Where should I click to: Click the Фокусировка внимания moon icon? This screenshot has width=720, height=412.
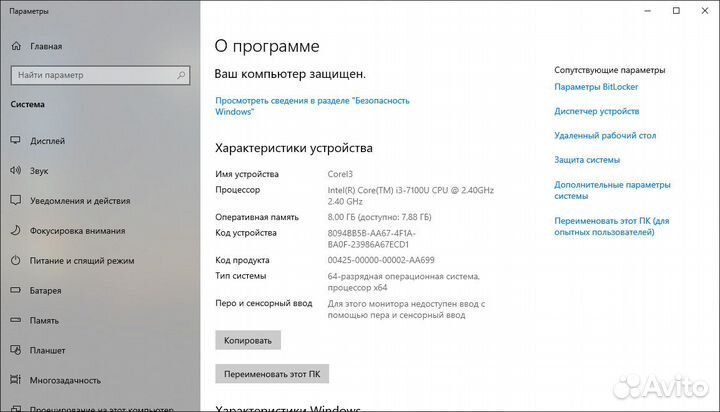16,230
